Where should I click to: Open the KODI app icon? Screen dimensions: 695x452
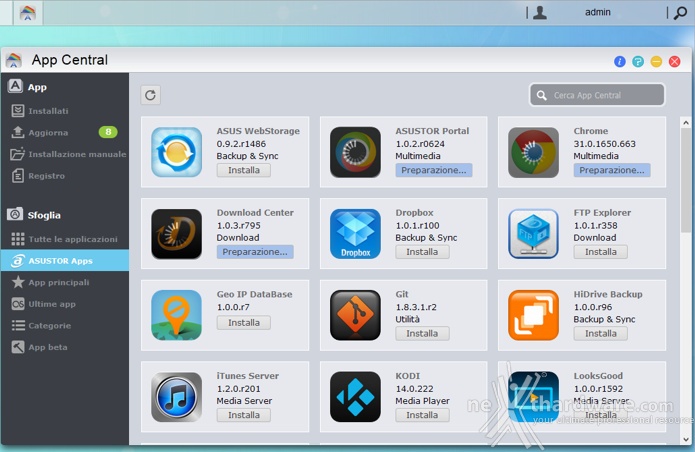coord(355,397)
